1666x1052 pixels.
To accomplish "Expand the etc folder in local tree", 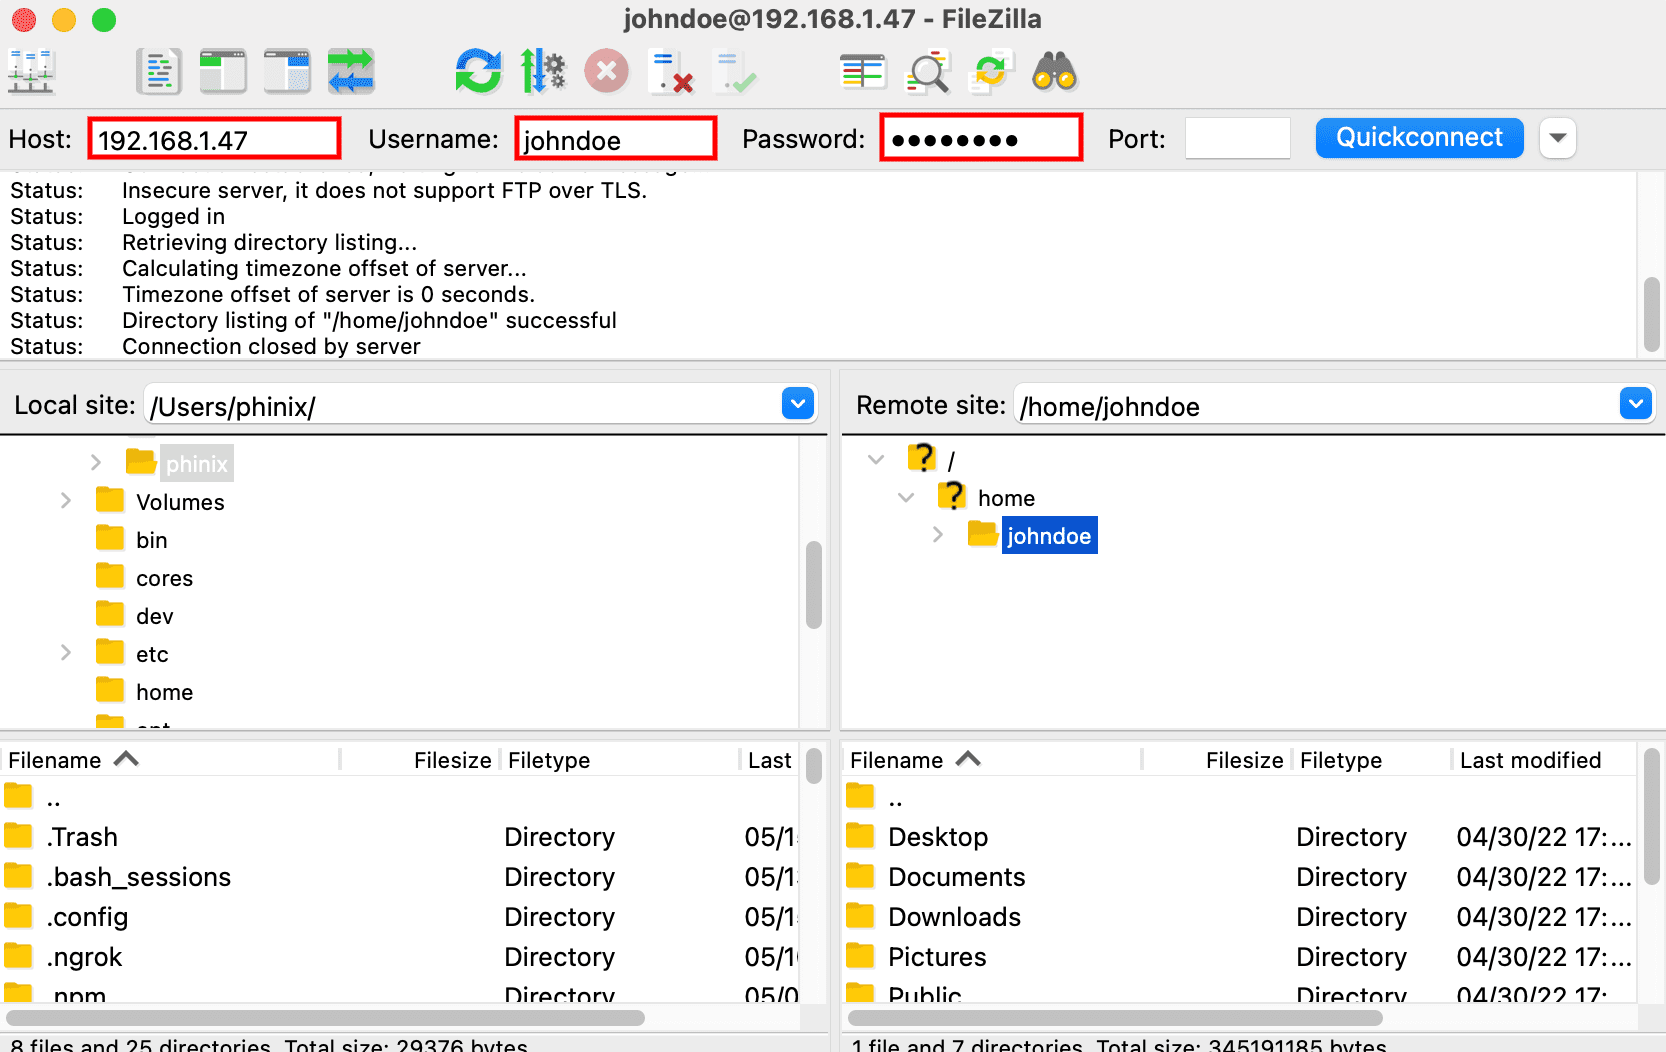I will (x=66, y=652).
